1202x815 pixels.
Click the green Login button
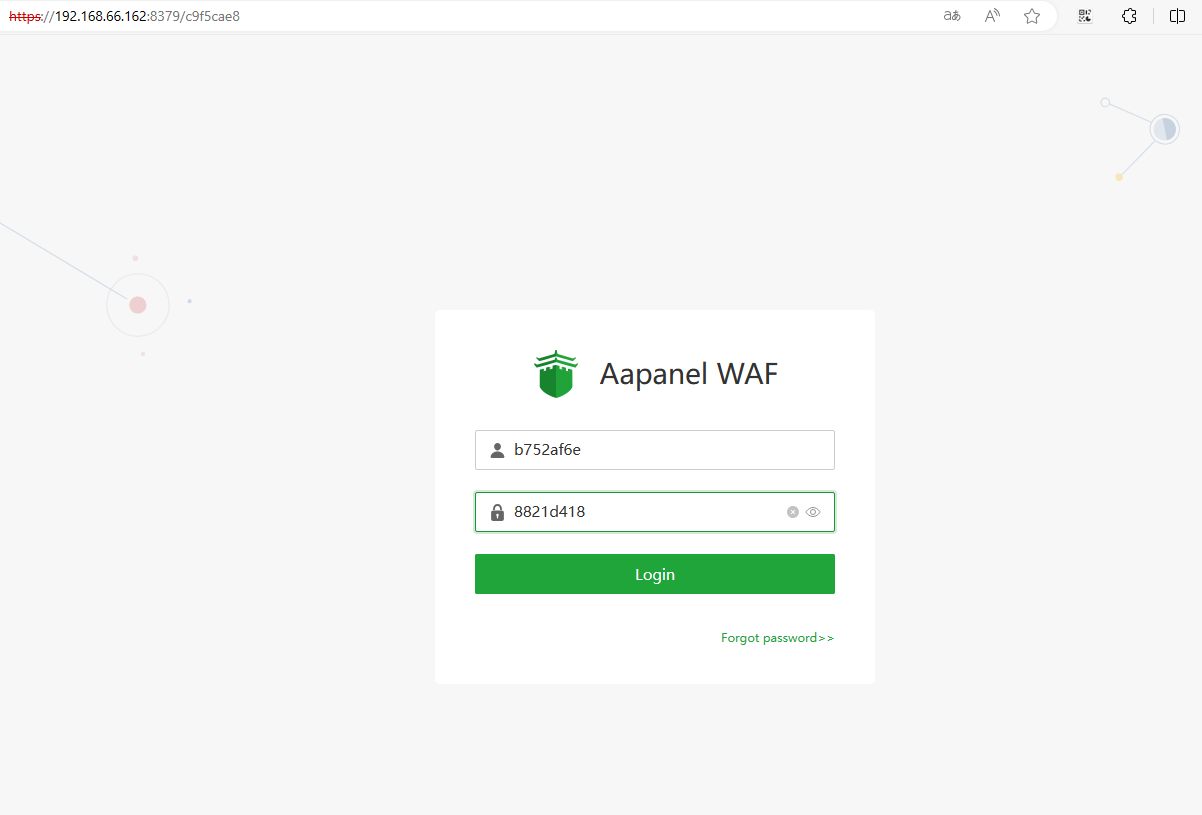pyautogui.click(x=655, y=574)
